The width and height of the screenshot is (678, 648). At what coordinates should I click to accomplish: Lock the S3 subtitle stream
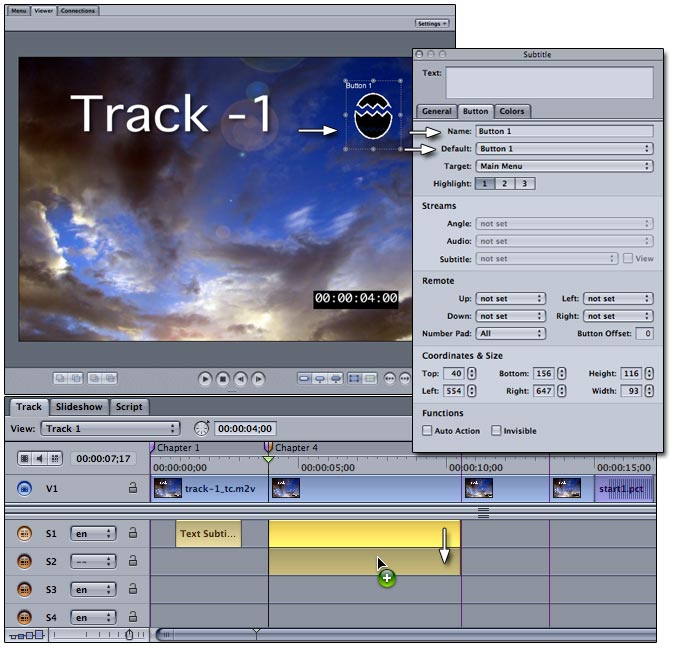click(x=133, y=588)
